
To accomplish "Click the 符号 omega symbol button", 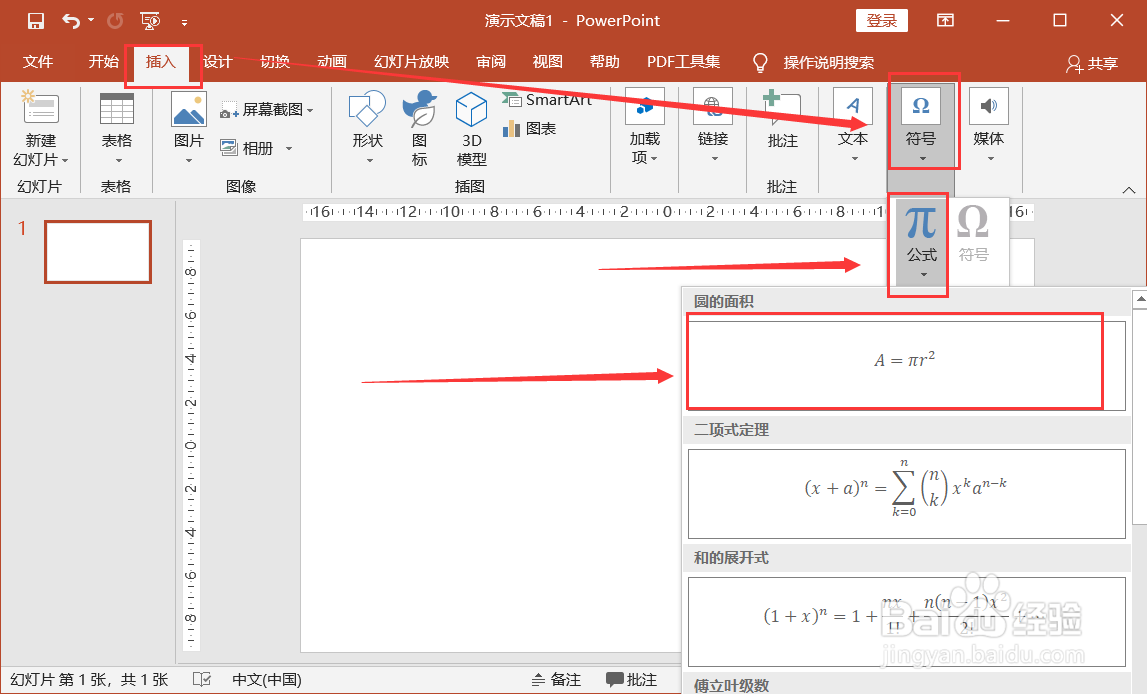I will click(974, 234).
